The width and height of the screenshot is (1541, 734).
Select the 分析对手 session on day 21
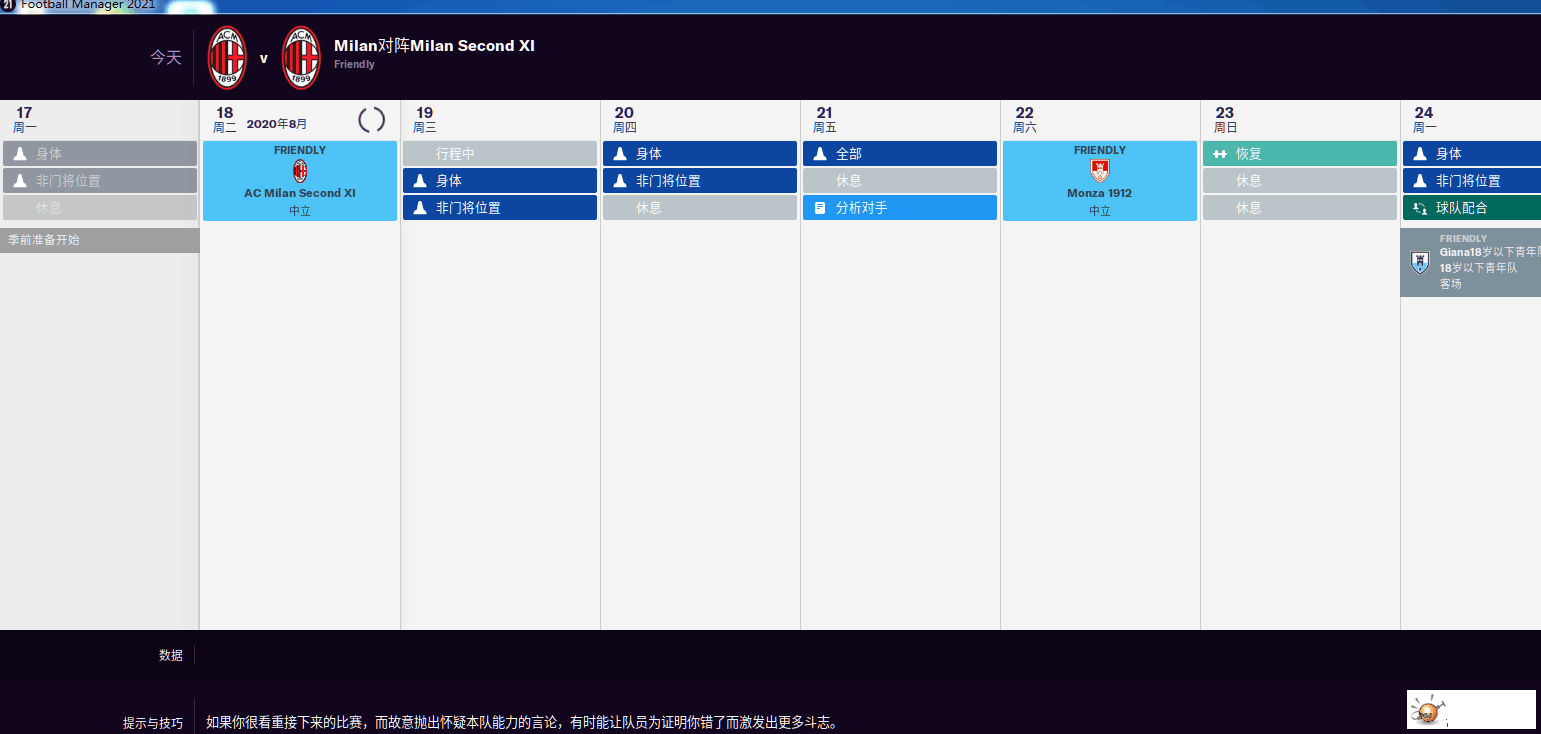(900, 208)
